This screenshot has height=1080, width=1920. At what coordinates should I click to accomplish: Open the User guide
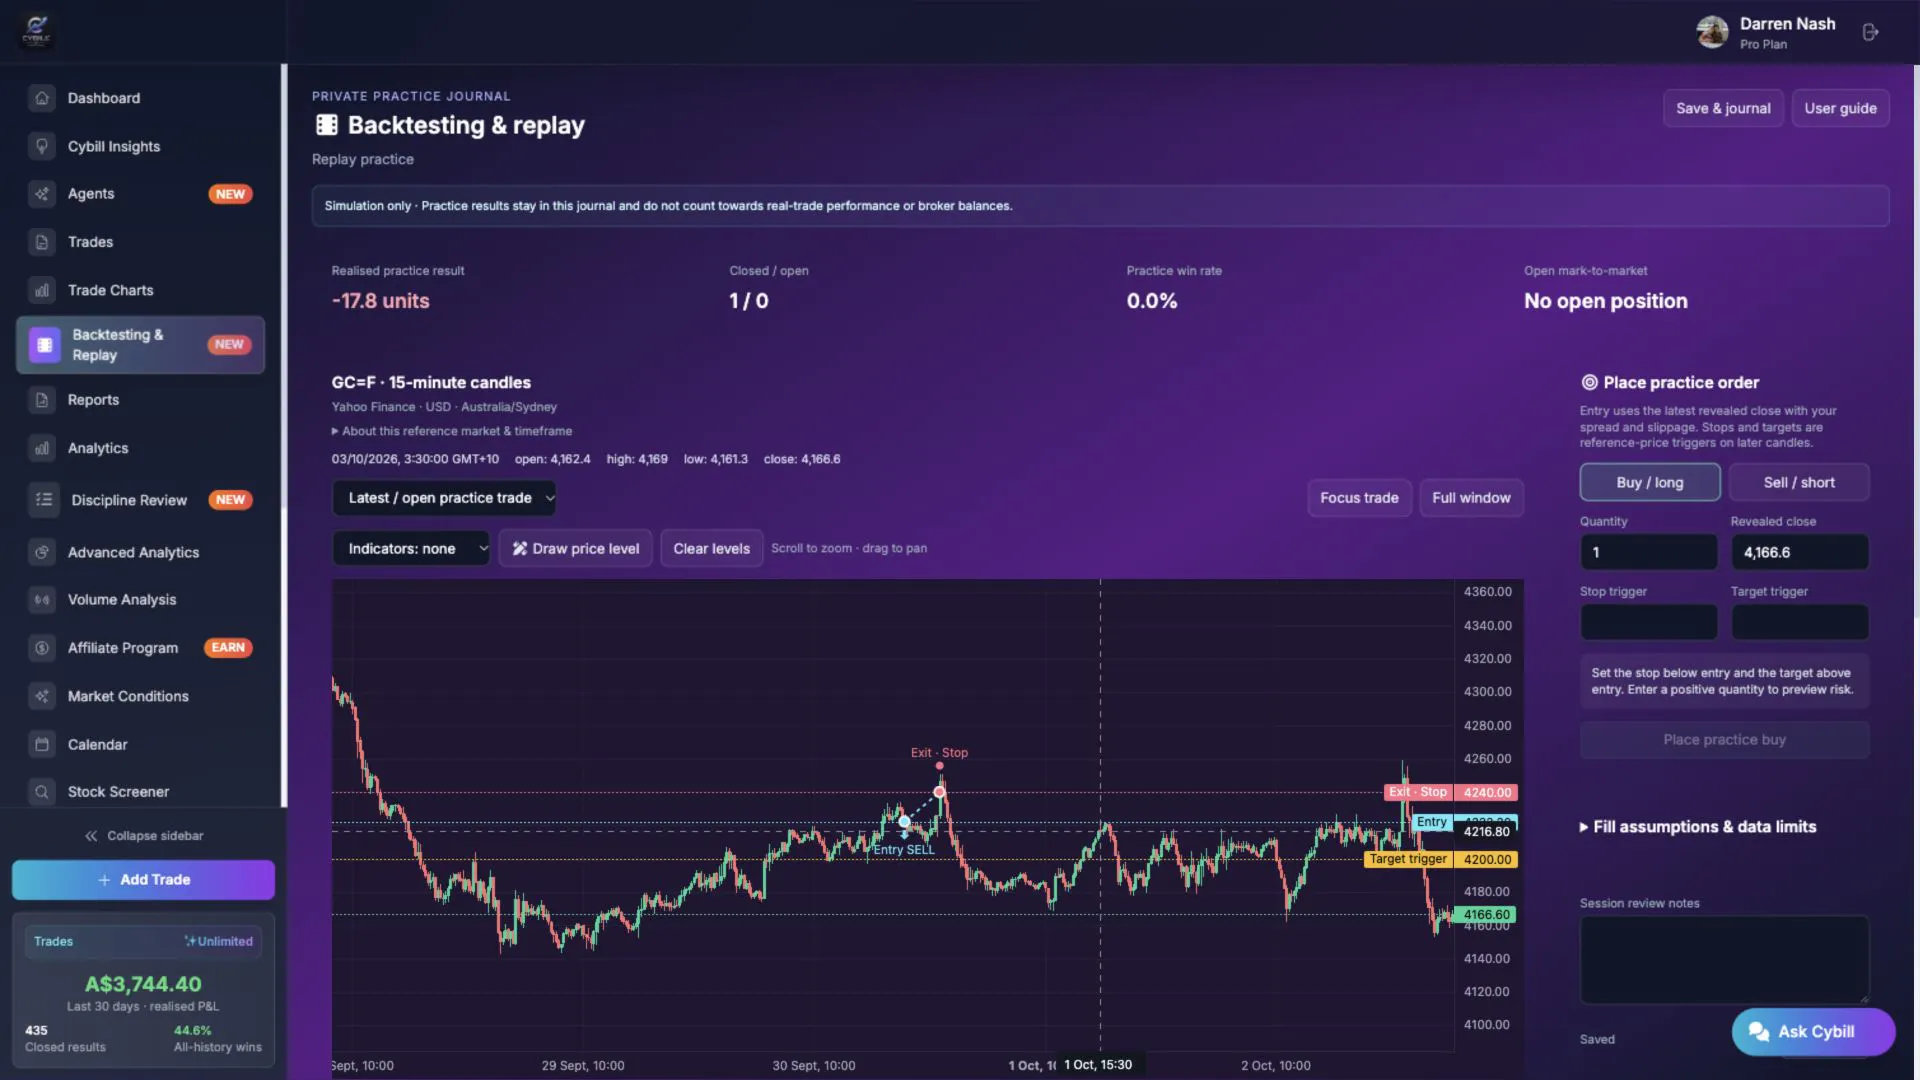pyautogui.click(x=1840, y=108)
